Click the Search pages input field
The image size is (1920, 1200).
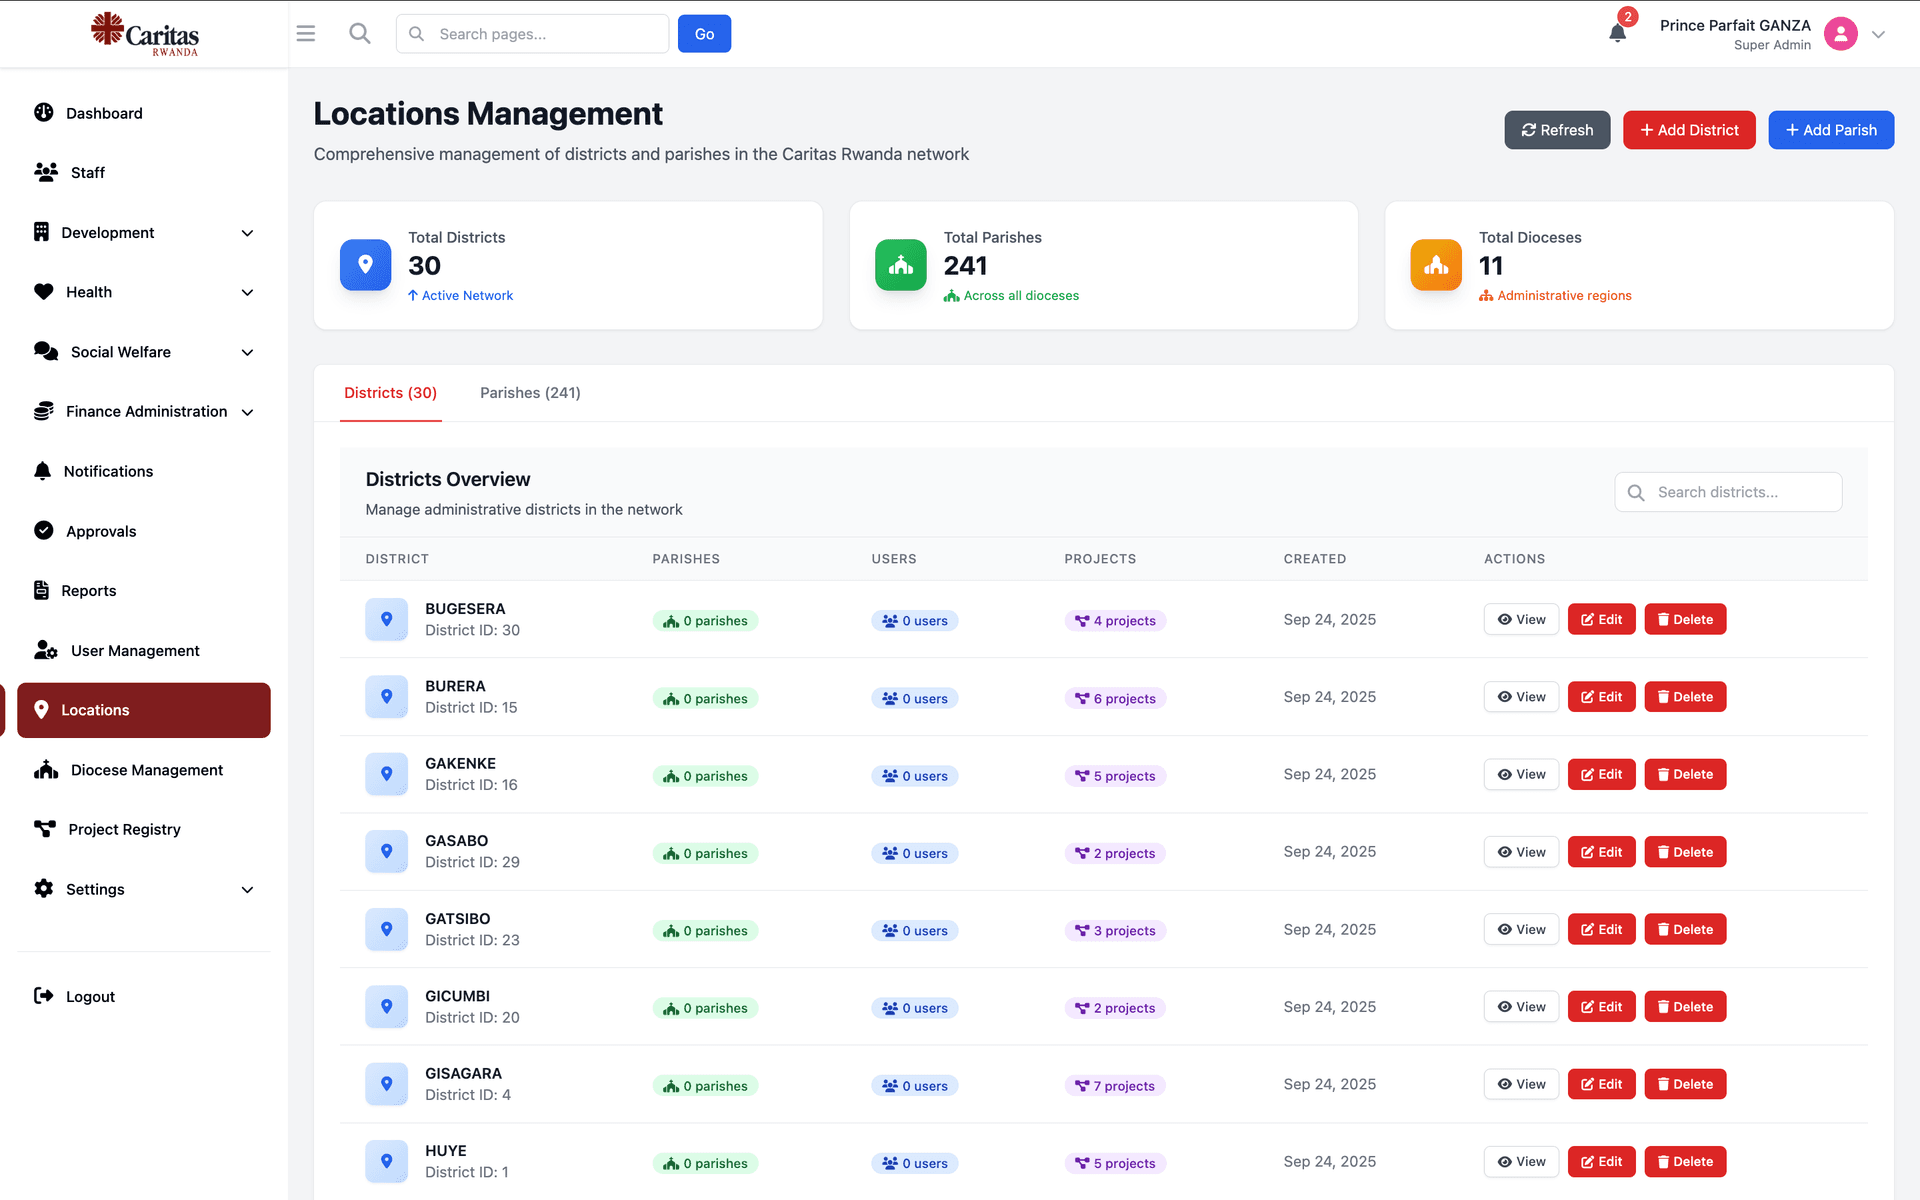click(532, 34)
